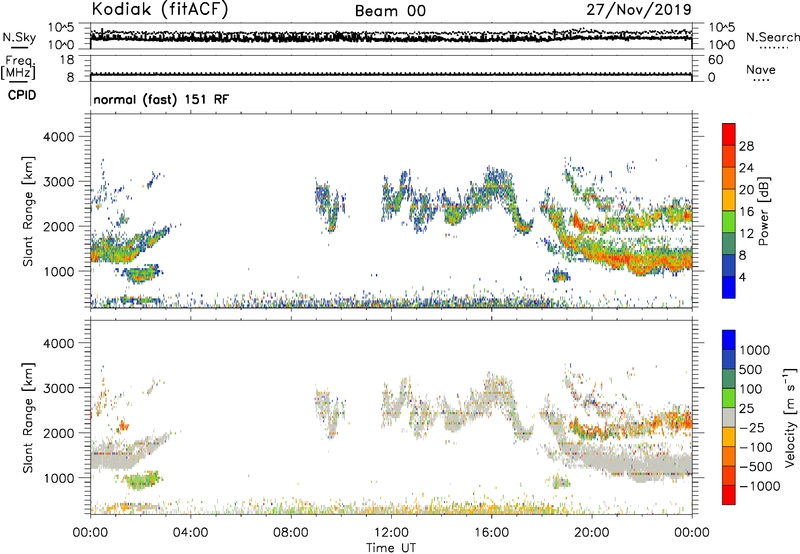
Task: Click the 'N.Search' legend label
Action: (772, 37)
